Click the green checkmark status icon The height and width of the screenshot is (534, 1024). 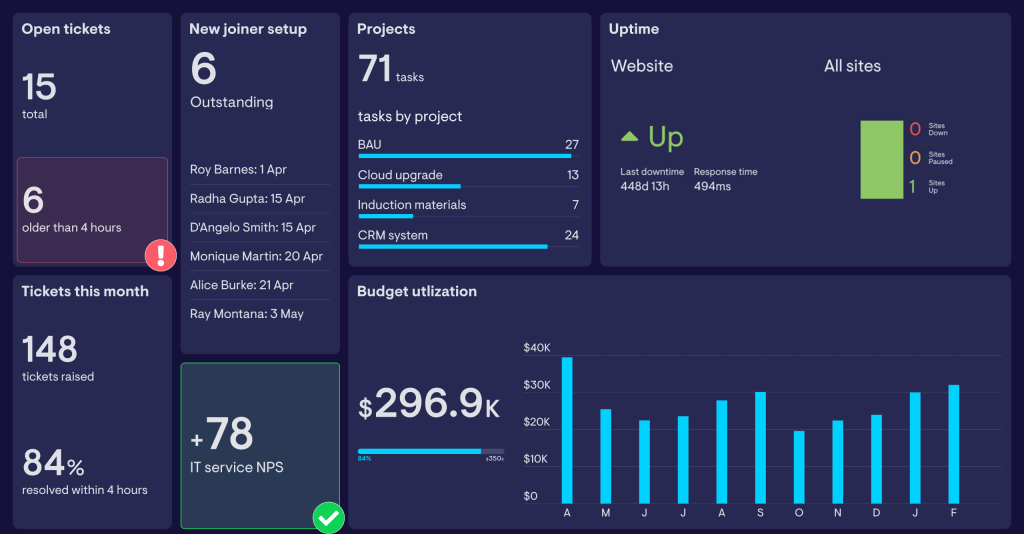point(328,518)
